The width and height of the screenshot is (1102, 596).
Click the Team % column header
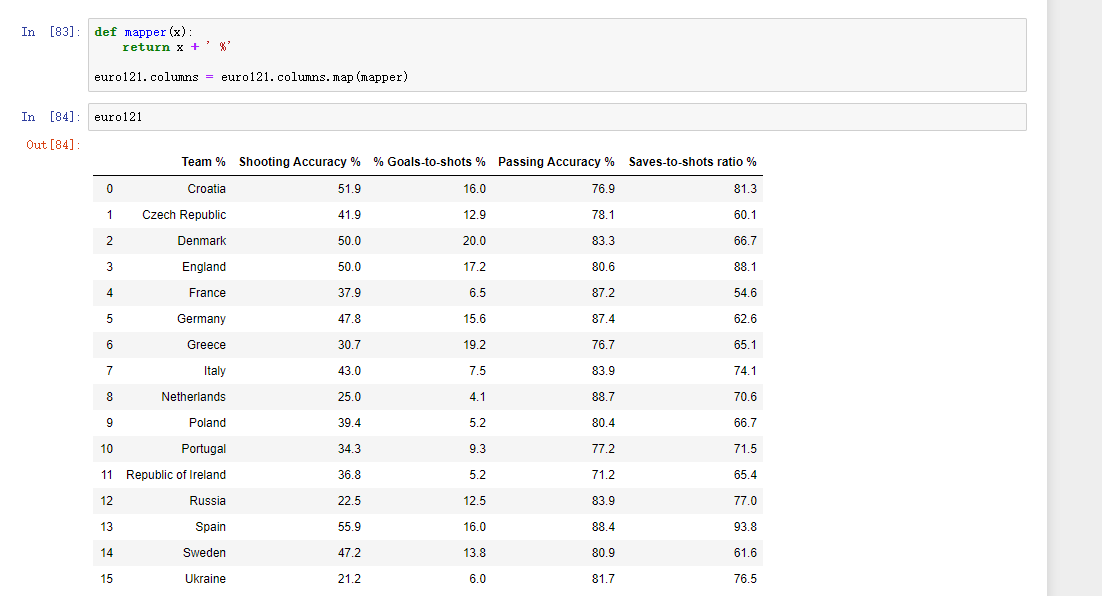(203, 162)
